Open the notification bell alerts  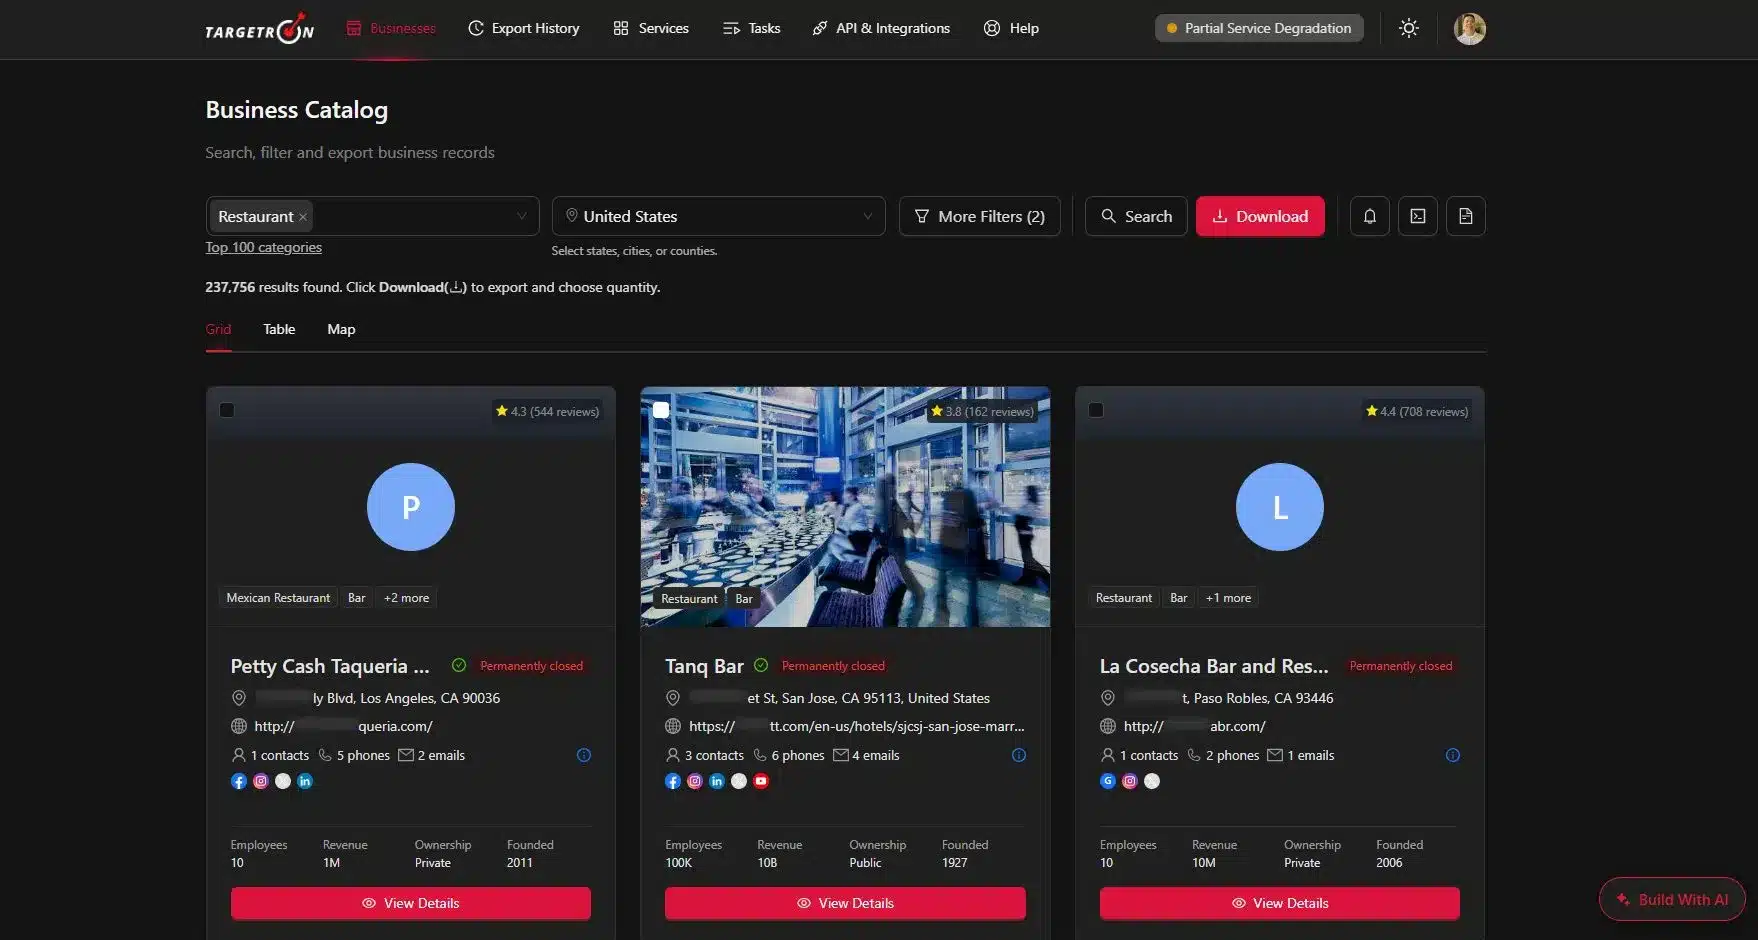tap(1370, 216)
